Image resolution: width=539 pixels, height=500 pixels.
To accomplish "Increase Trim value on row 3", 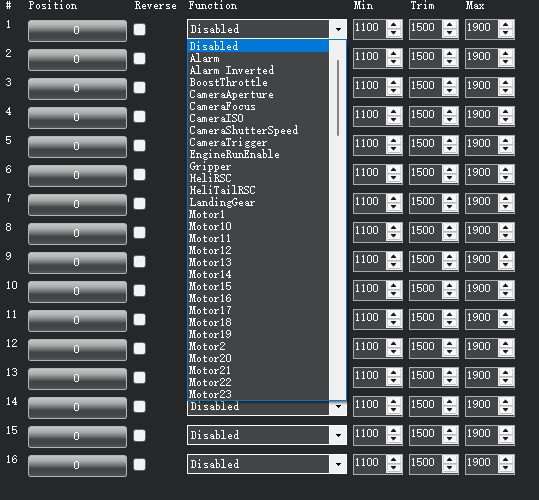I will (x=450, y=82).
